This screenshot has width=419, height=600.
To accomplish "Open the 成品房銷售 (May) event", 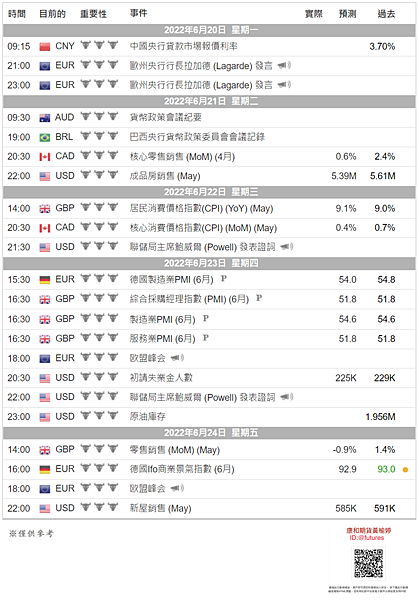I will tap(165, 176).
